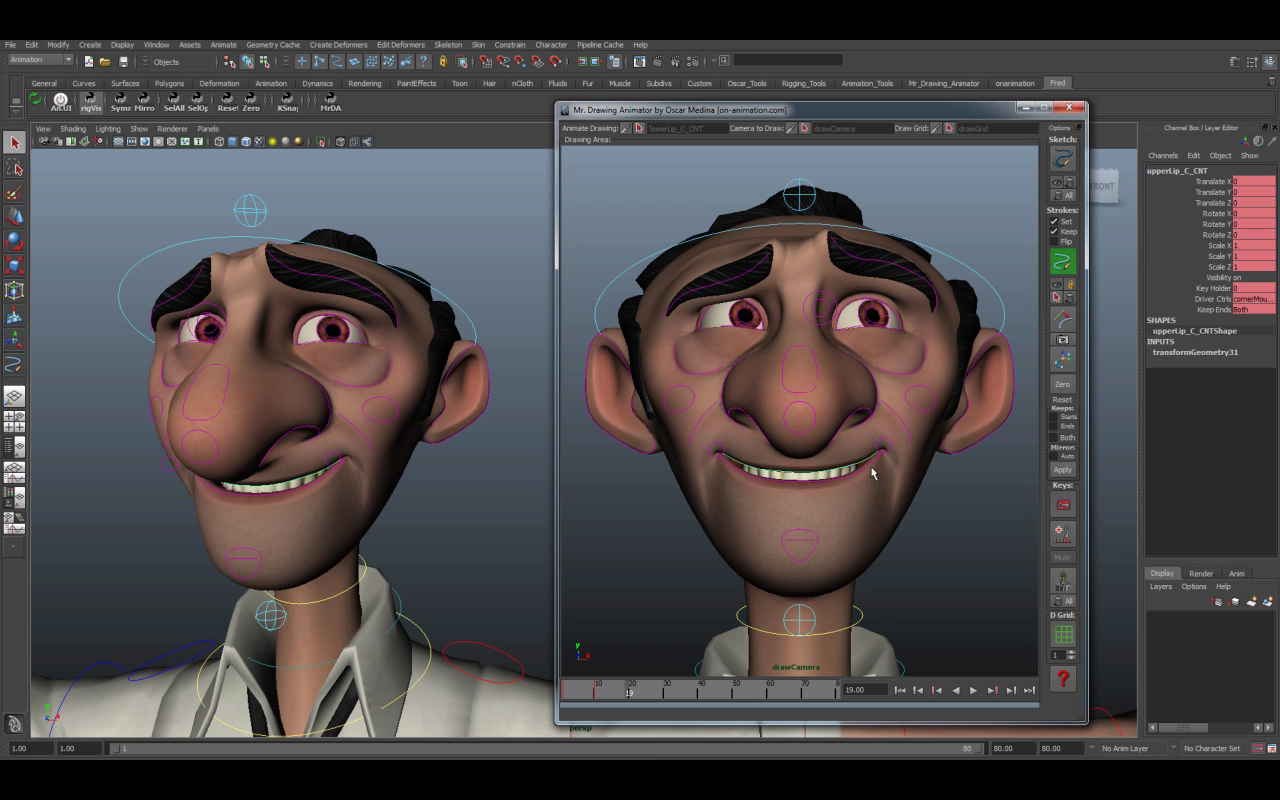Enable the Both keeps checkbox
This screenshot has height=800, width=1280.
pyautogui.click(x=1053, y=438)
